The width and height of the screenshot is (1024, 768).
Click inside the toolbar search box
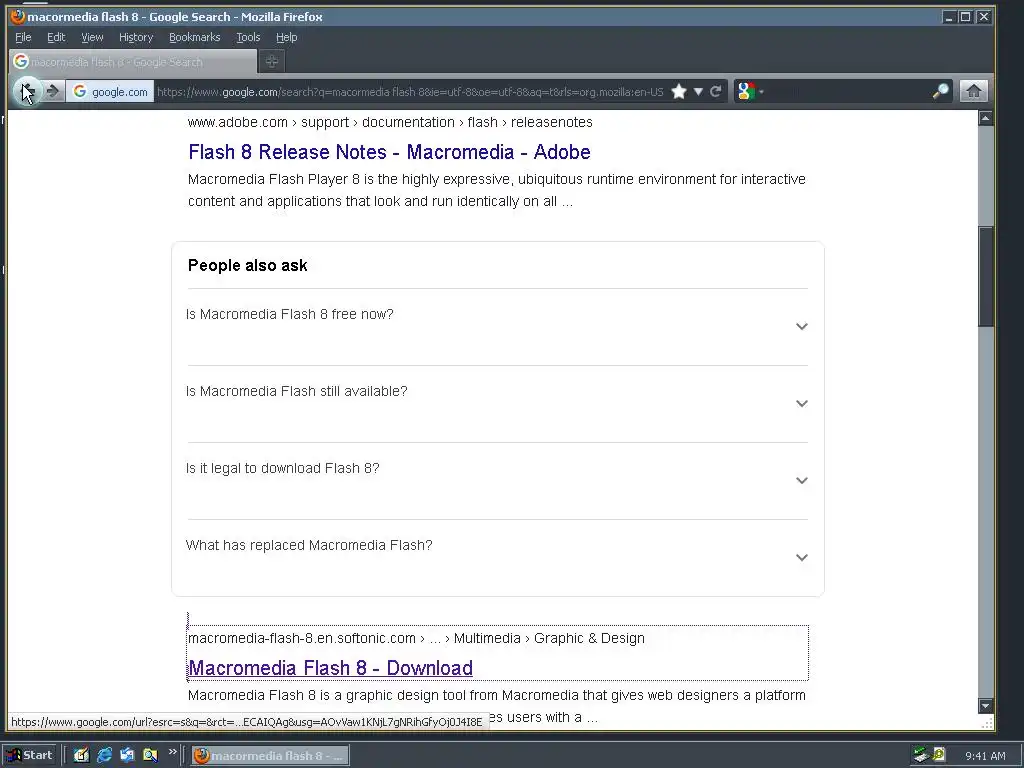click(x=849, y=91)
